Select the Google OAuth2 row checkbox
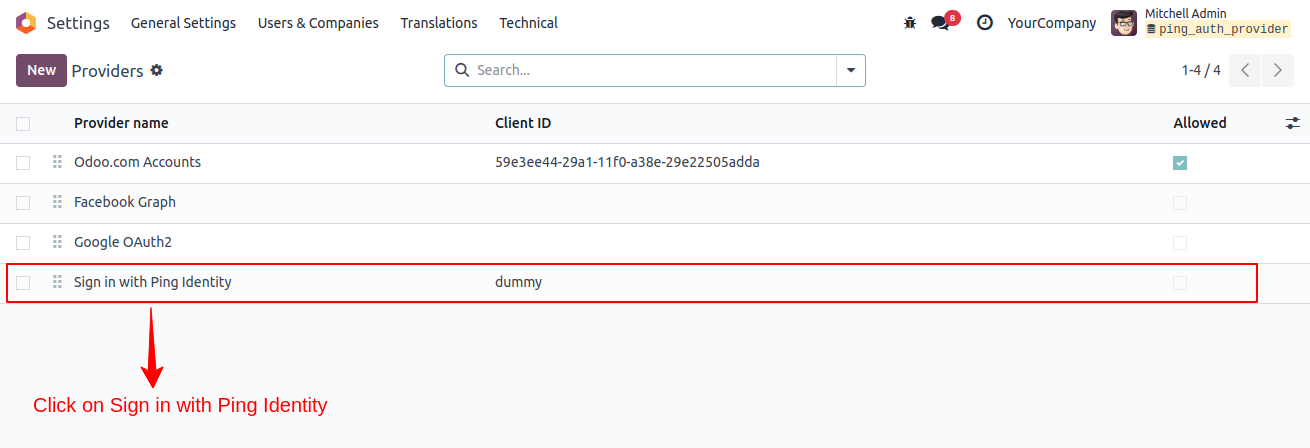The image size is (1310, 448). click(x=23, y=243)
